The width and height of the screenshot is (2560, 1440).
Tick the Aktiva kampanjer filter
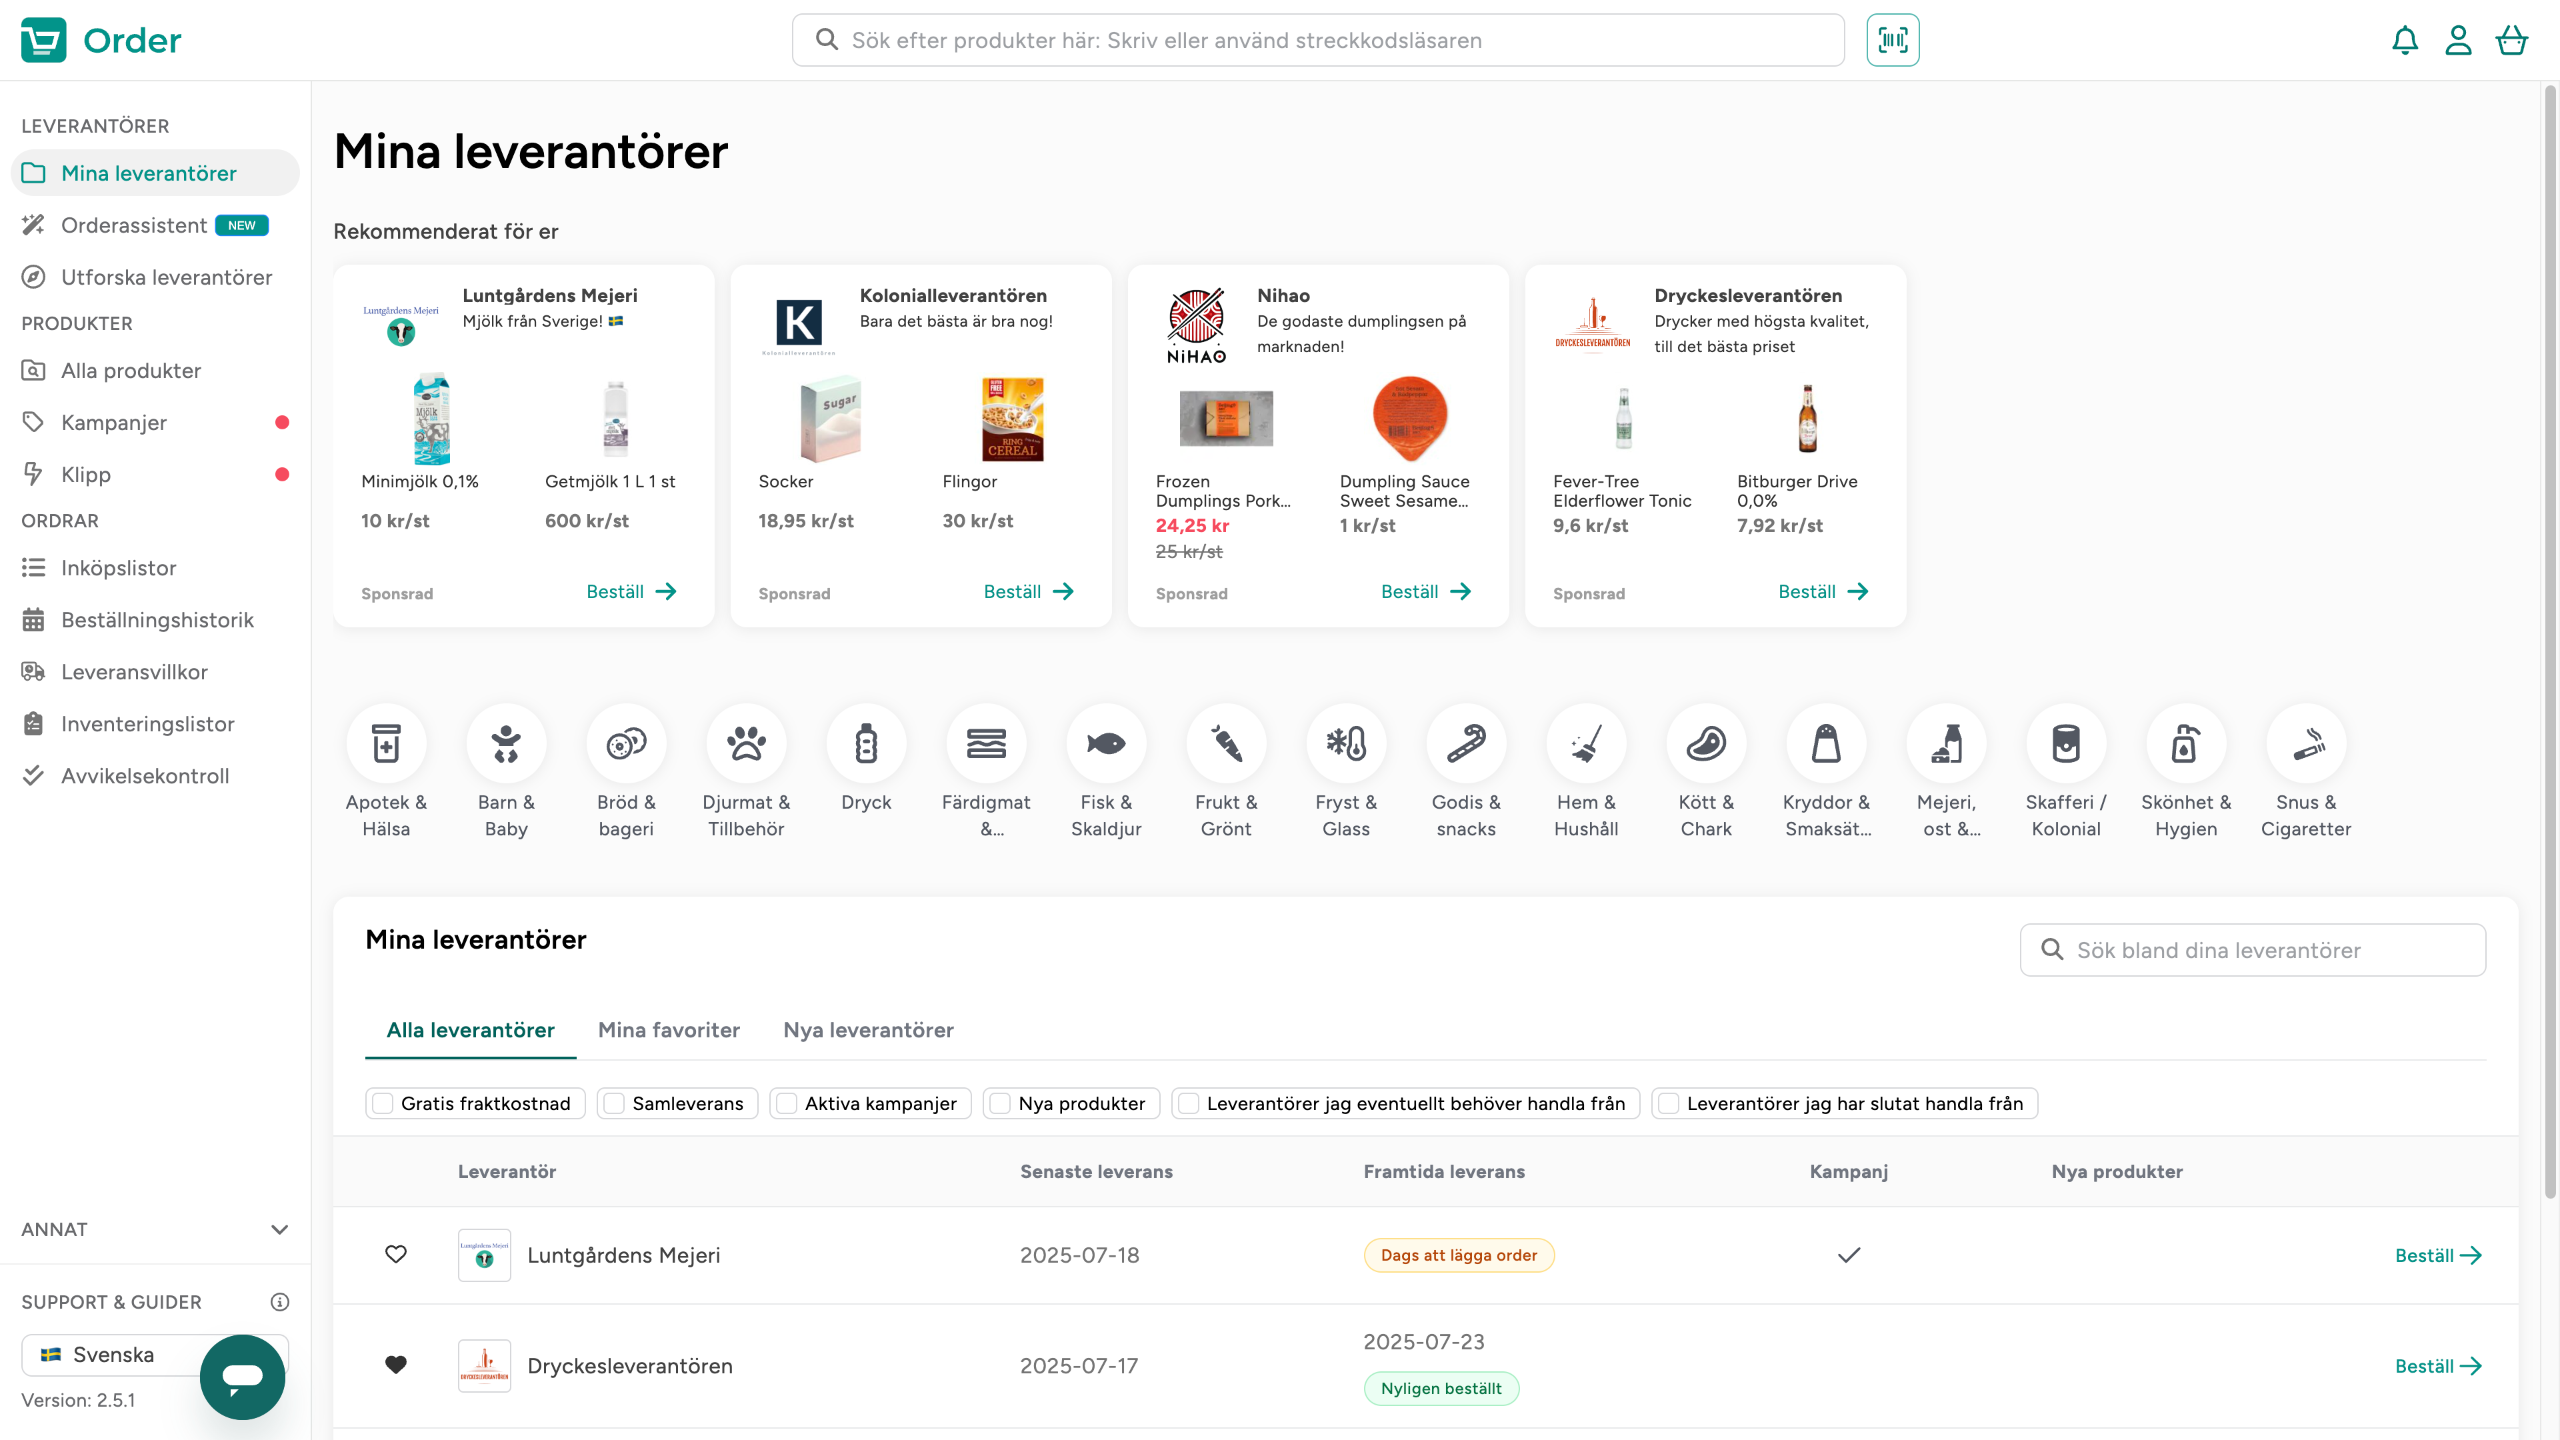(x=787, y=1103)
